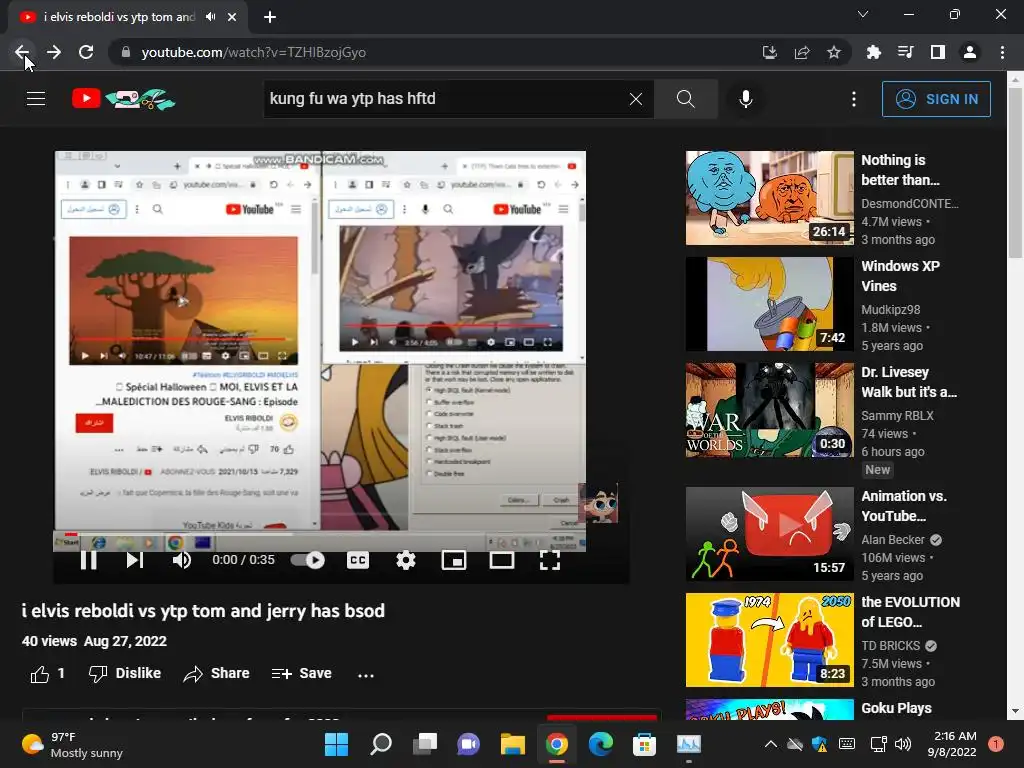Enter fullscreen video mode
Screen dimensions: 1024x768
click(x=550, y=560)
